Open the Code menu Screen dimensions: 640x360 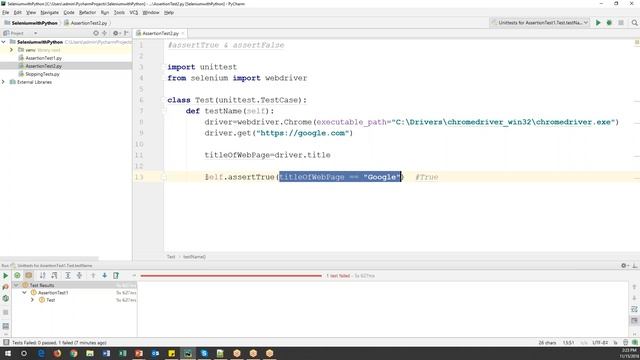[x=69, y=13]
